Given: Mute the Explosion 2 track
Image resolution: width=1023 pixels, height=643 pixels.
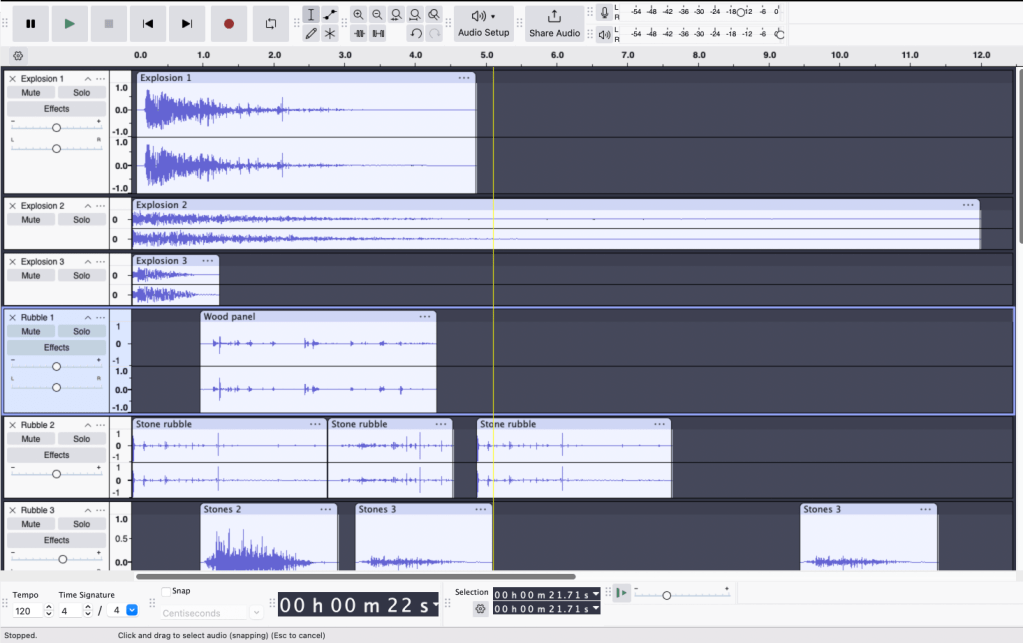Looking at the screenshot, I should 31,220.
